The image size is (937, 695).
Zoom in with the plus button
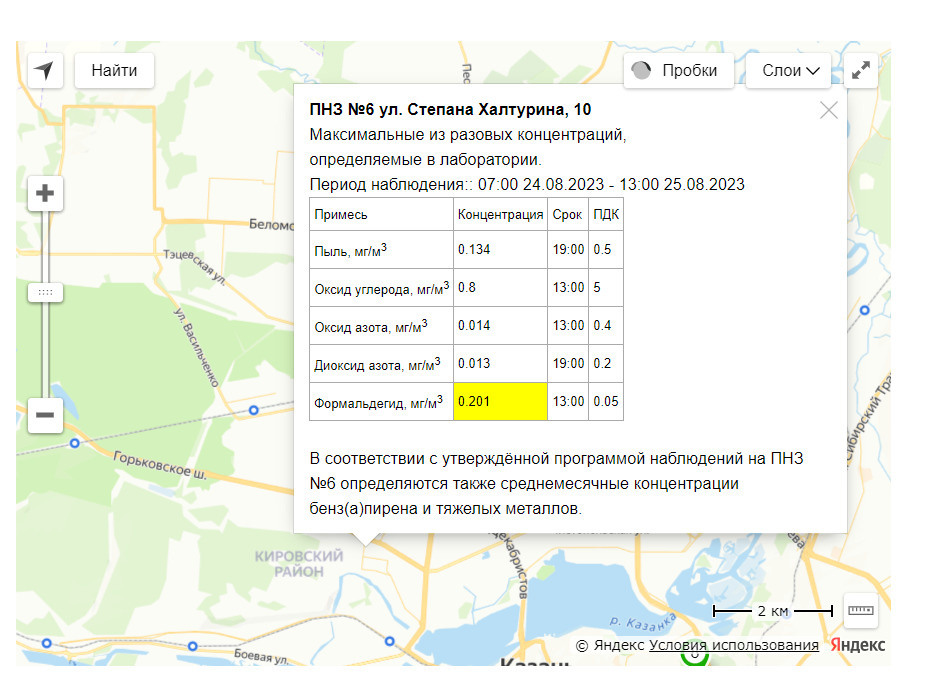(46, 194)
